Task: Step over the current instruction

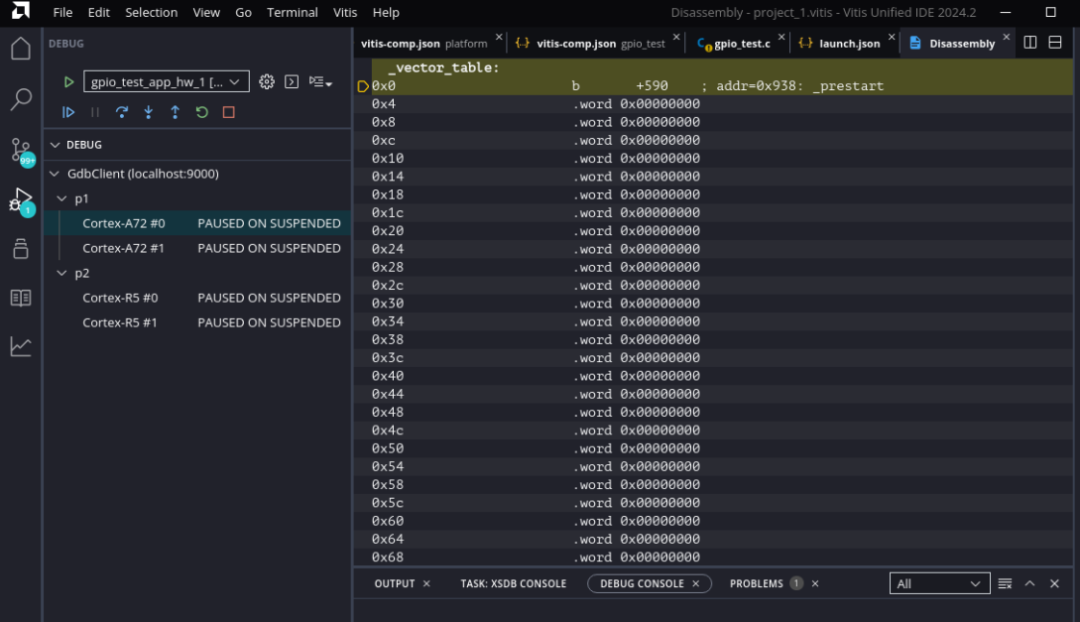Action: pyautogui.click(x=122, y=112)
